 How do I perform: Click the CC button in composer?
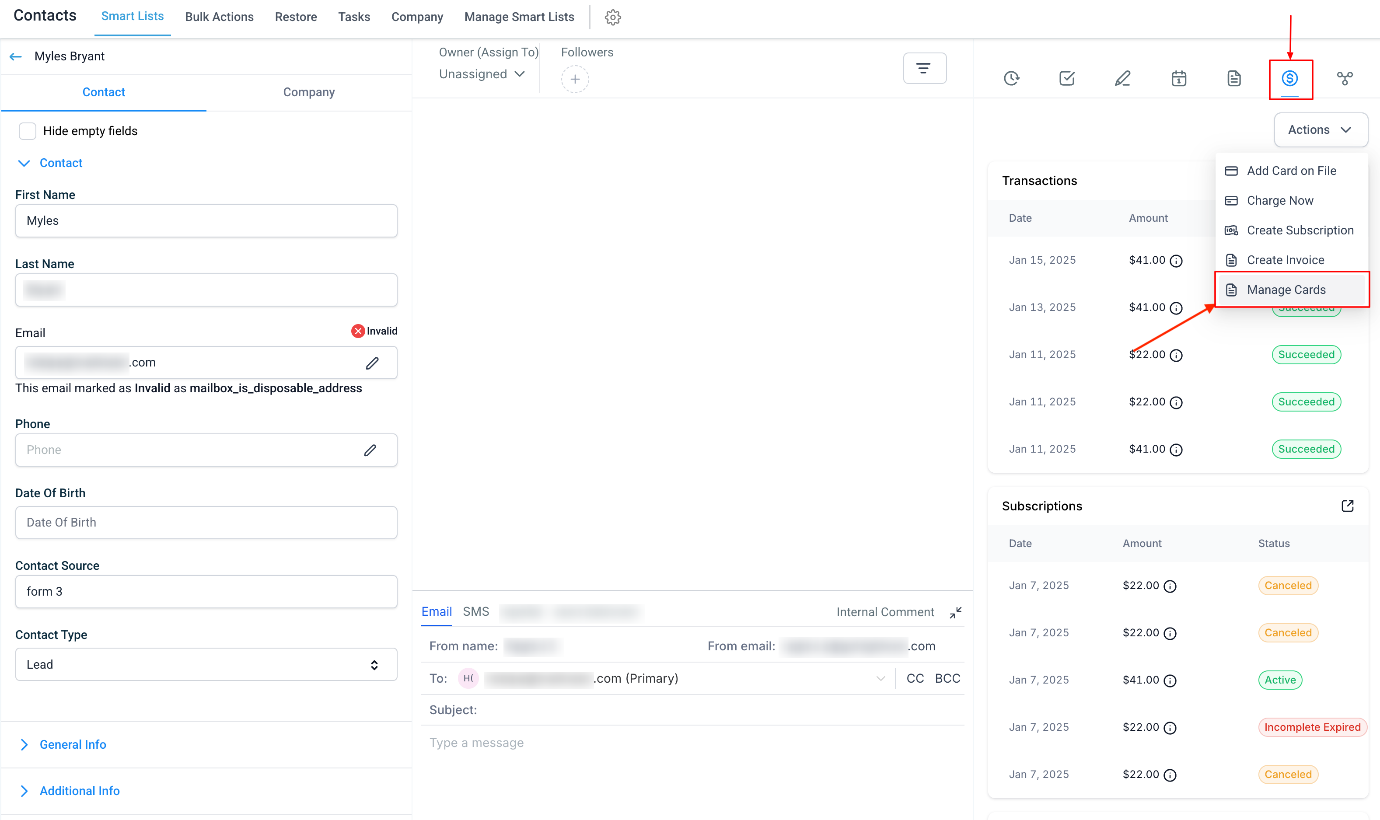[915, 679]
